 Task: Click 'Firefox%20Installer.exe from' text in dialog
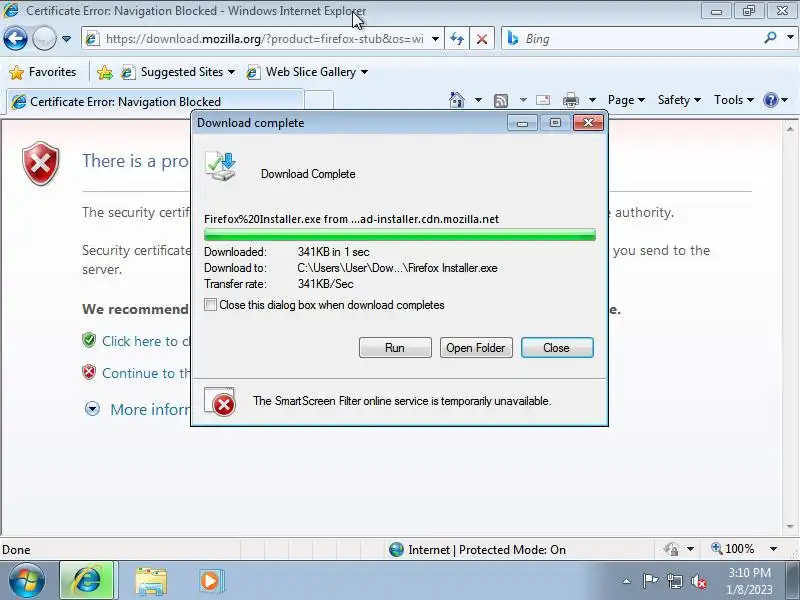[276, 219]
